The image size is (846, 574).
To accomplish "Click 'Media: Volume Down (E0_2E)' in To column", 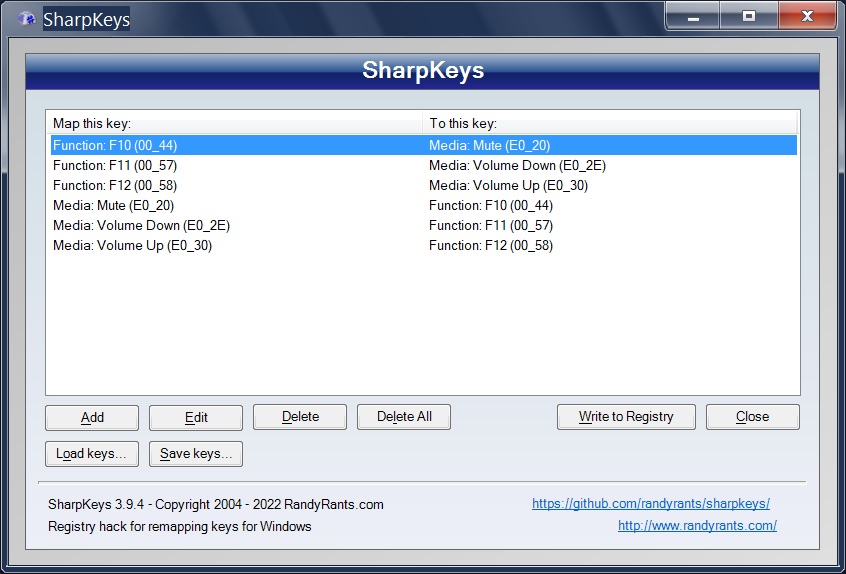I will [x=517, y=165].
